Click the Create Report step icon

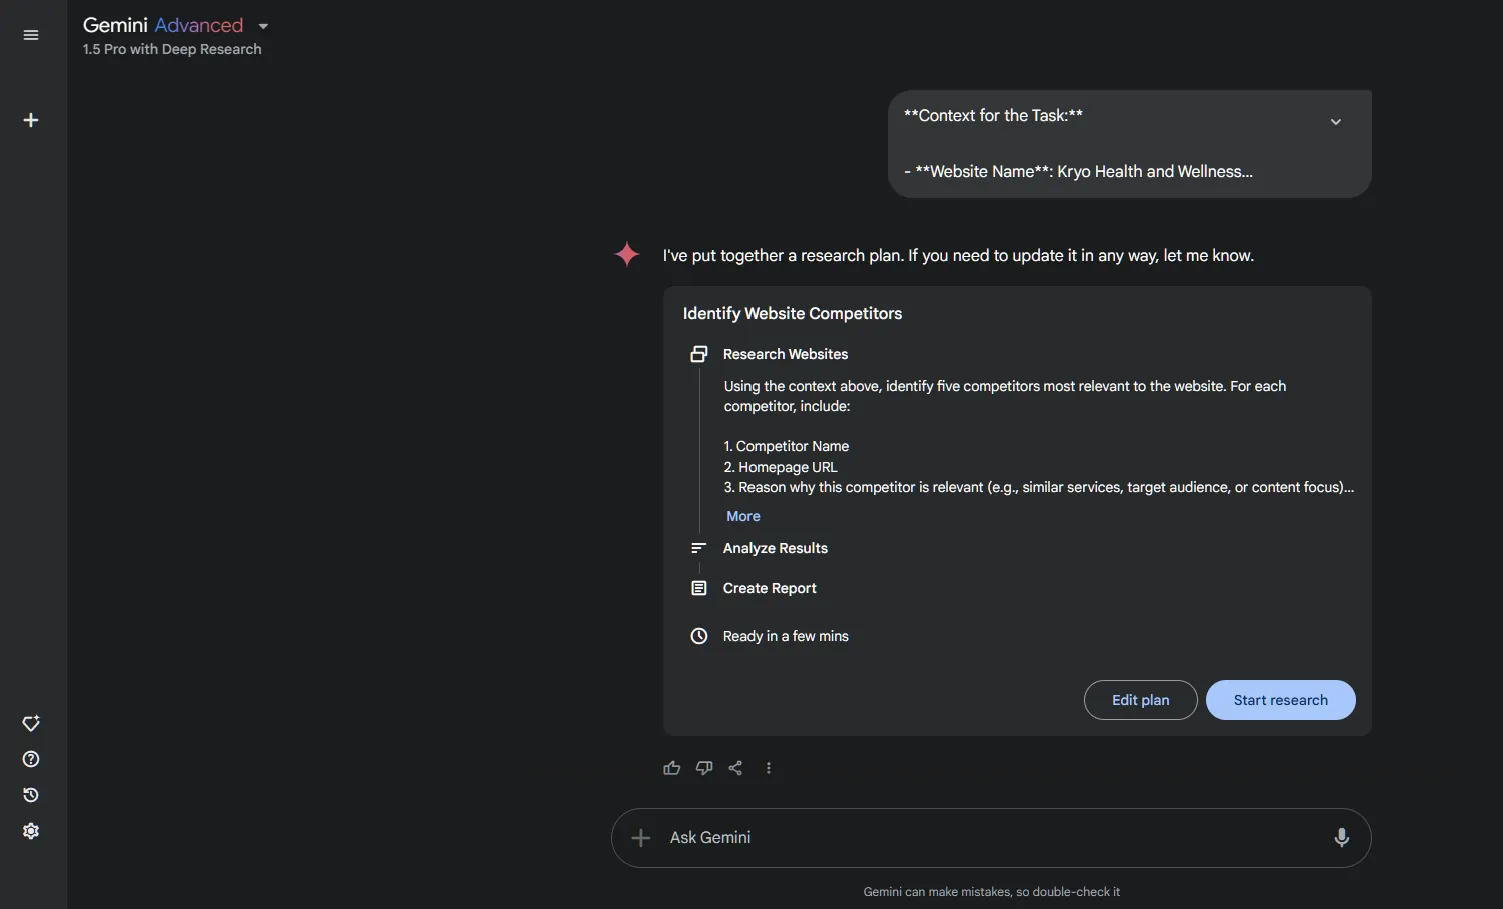coord(699,588)
